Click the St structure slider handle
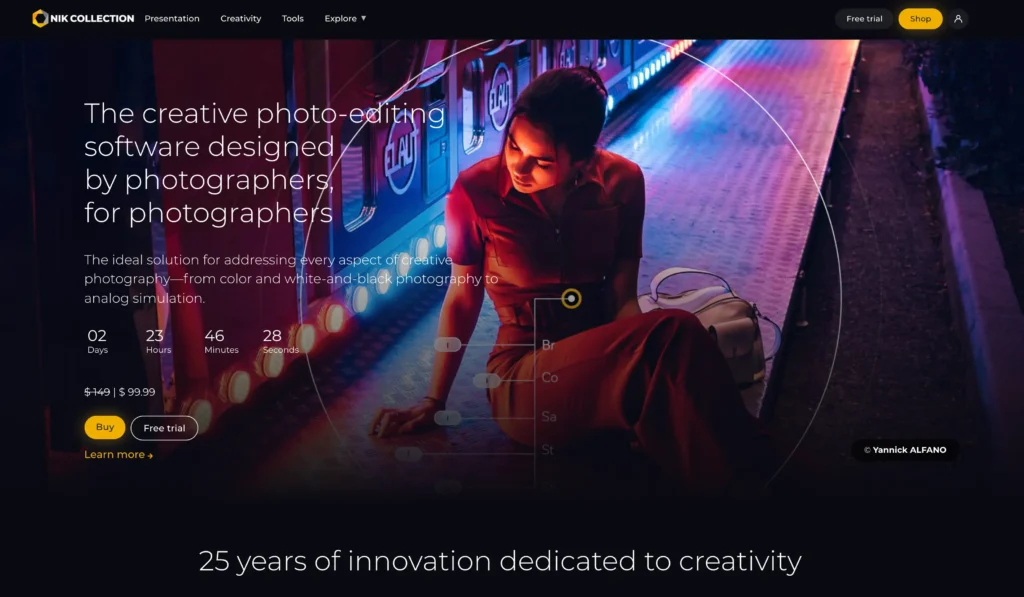The width and height of the screenshot is (1024, 597). 408,453
